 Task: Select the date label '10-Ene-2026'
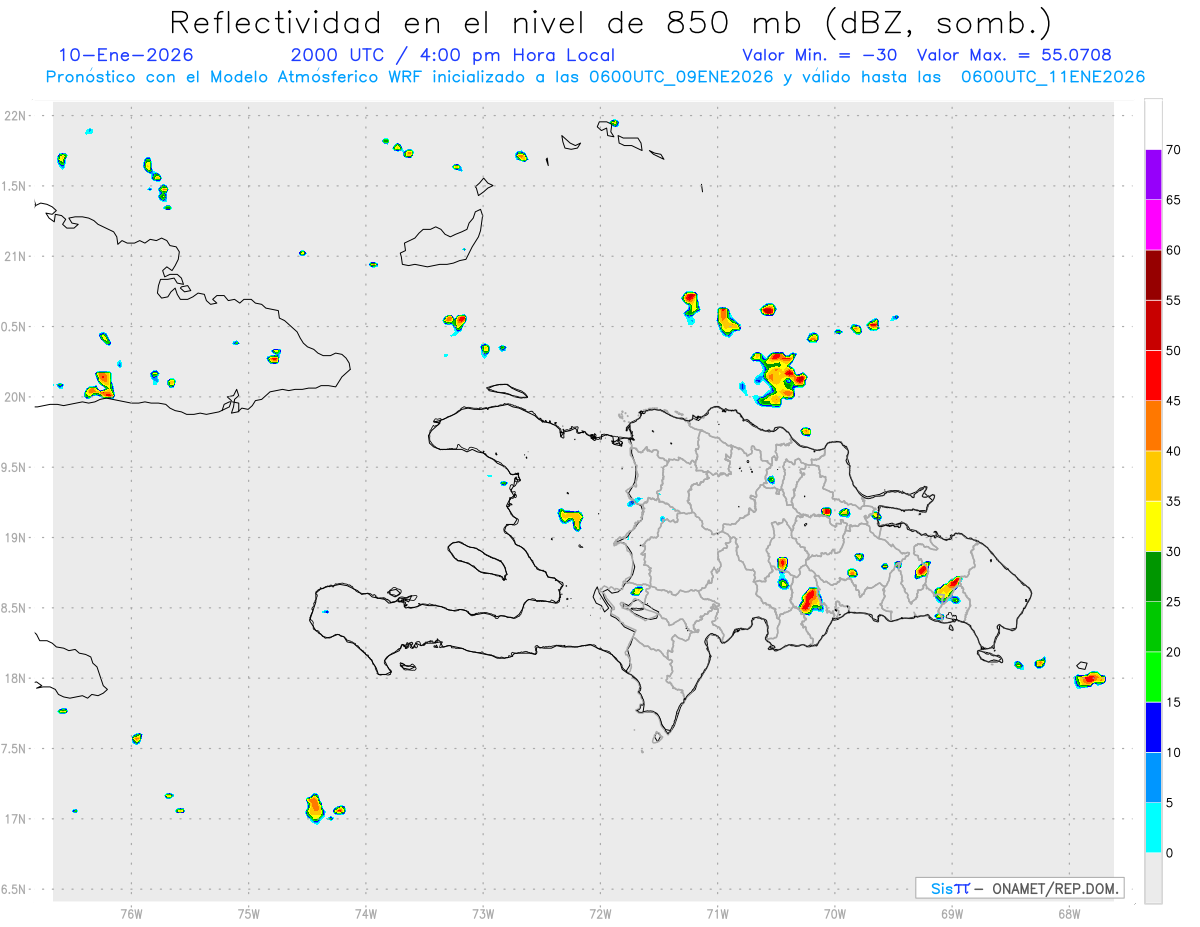(126, 55)
